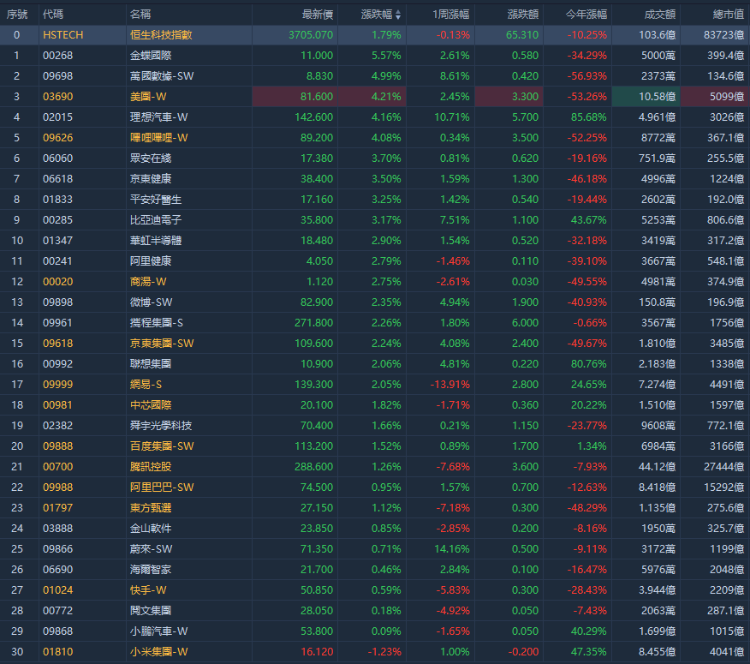Select stock code 00772

click(x=58, y=611)
